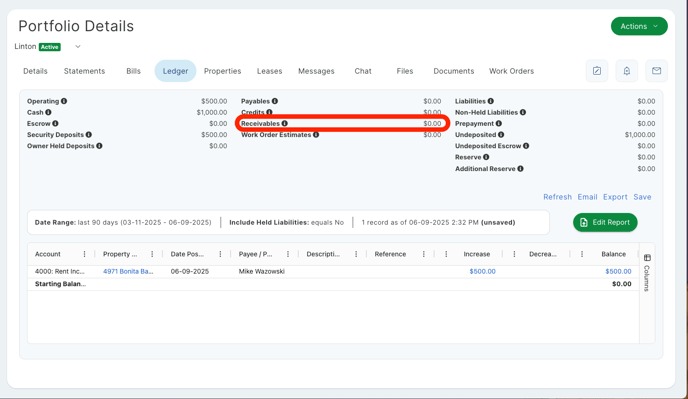Click the 06-09-2025 date posted cell
This screenshot has height=399, width=688.
[190, 271]
